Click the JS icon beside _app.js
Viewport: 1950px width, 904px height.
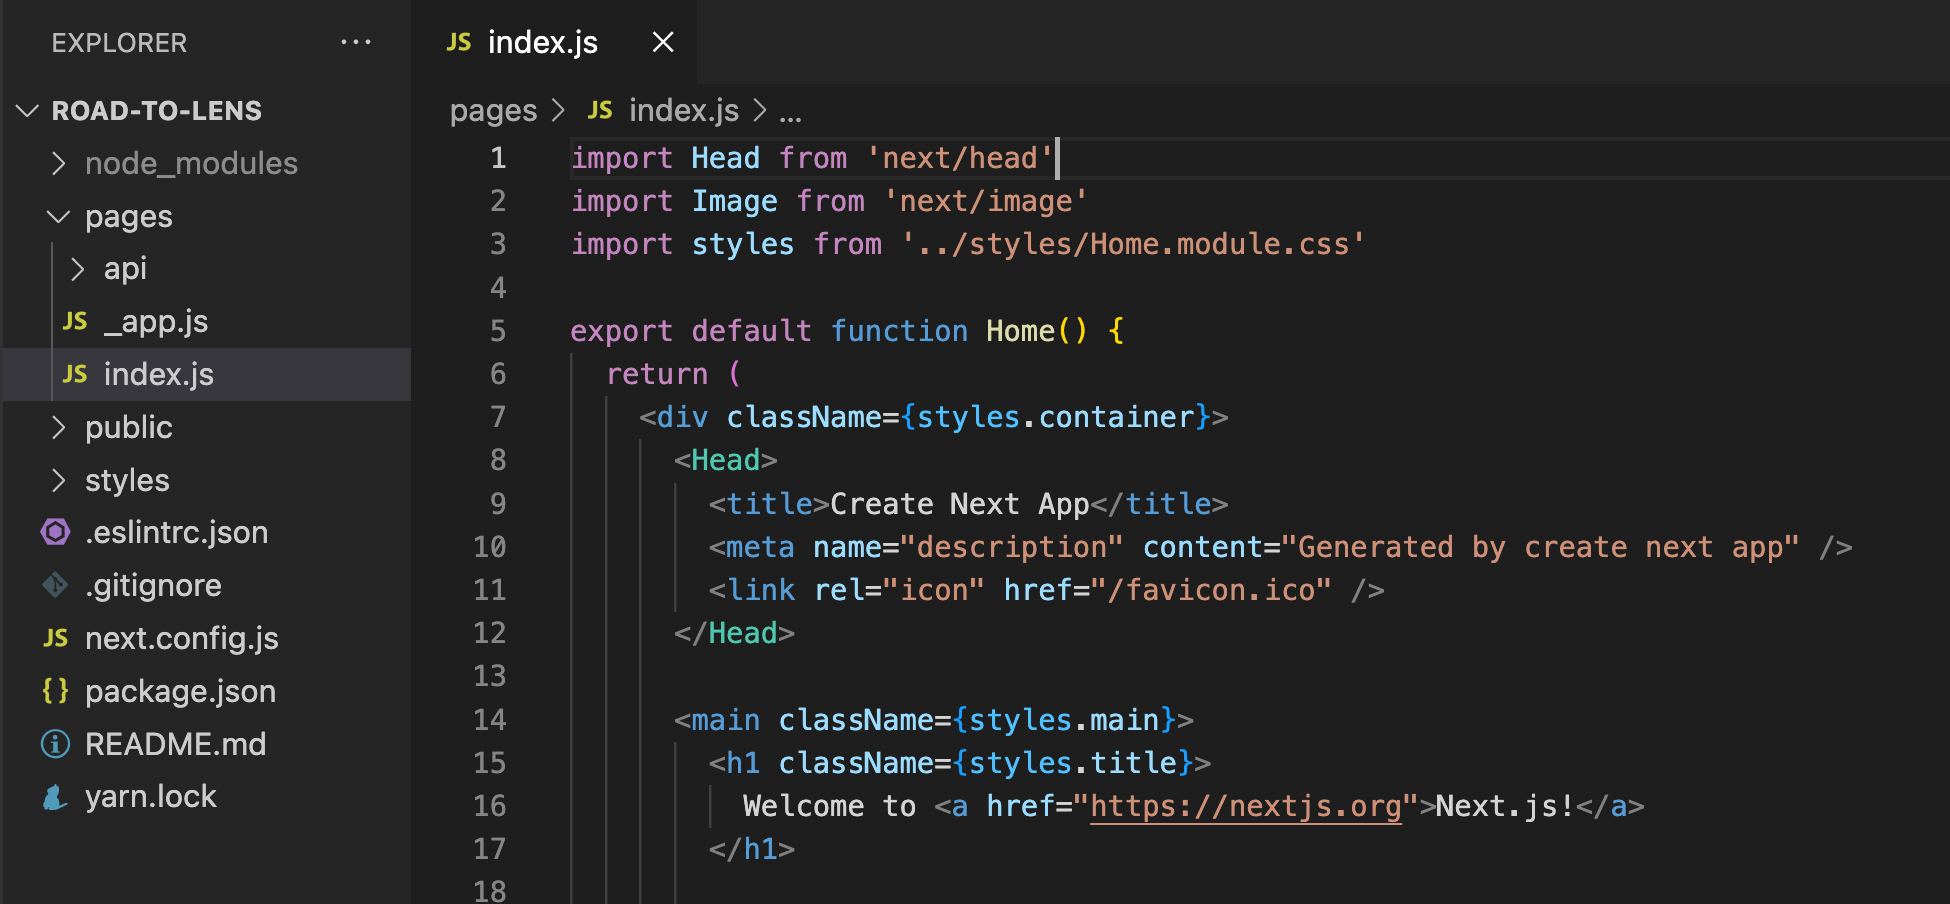click(75, 321)
